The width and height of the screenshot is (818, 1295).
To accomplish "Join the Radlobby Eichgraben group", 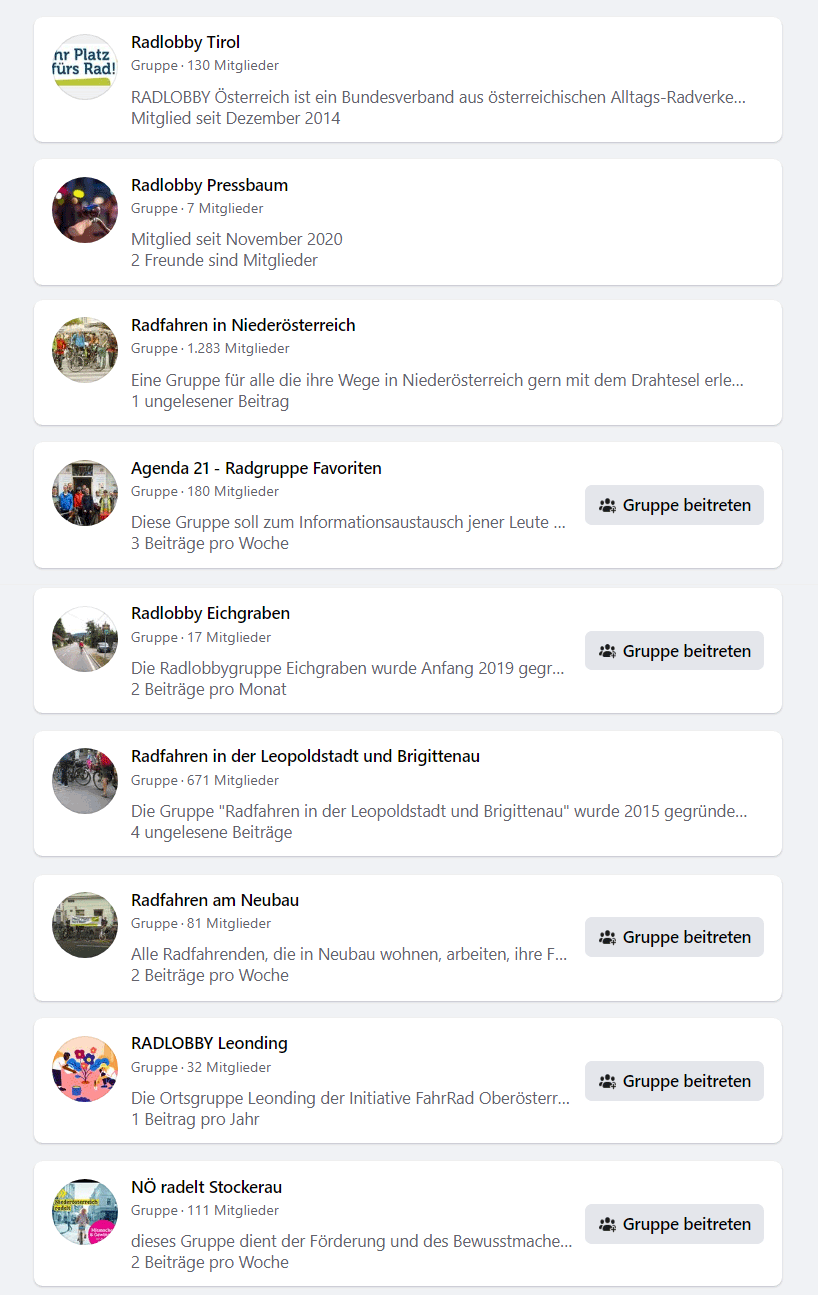I will [674, 651].
